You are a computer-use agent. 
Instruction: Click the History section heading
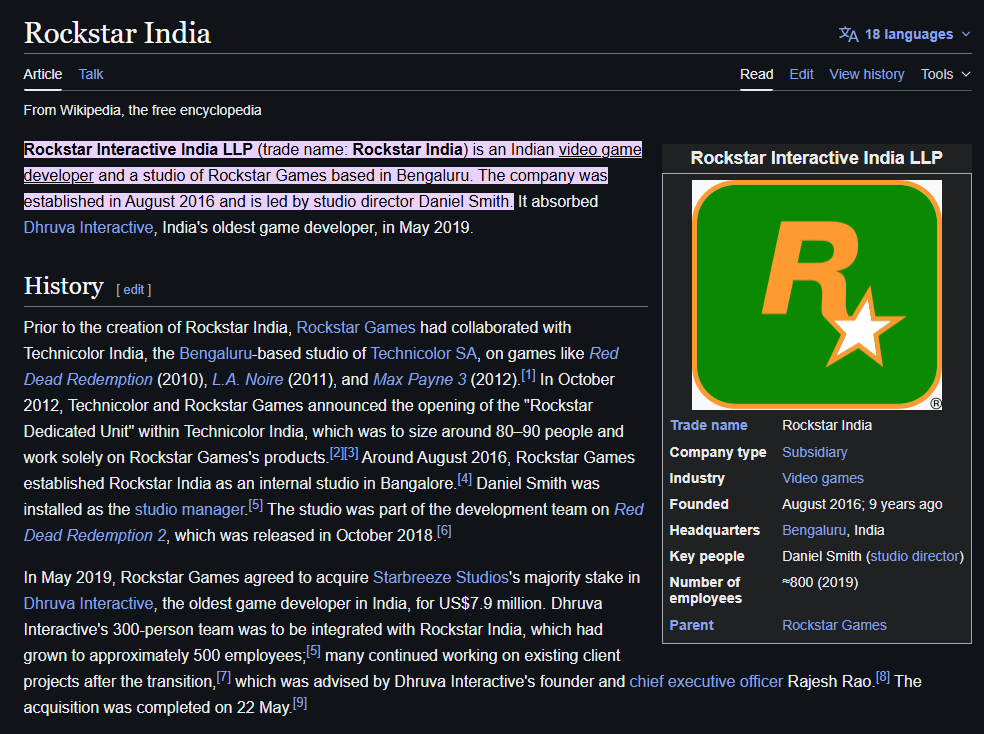click(63, 286)
